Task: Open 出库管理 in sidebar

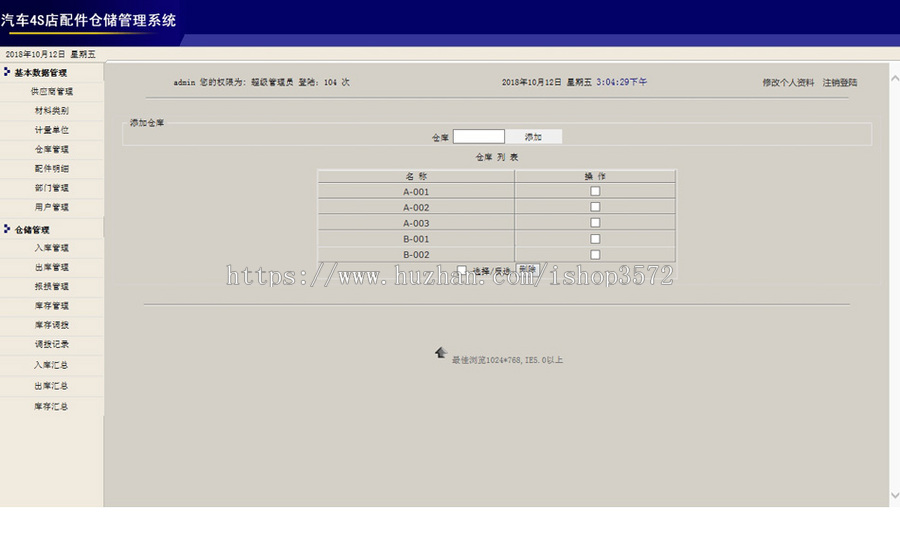Action: point(52,267)
